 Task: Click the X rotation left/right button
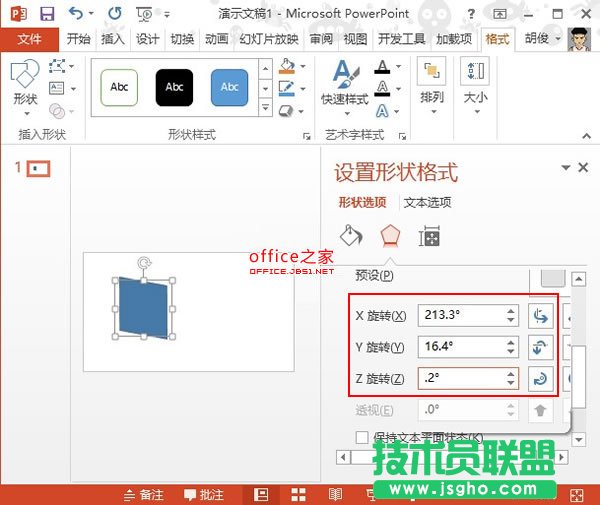pyautogui.click(x=541, y=316)
